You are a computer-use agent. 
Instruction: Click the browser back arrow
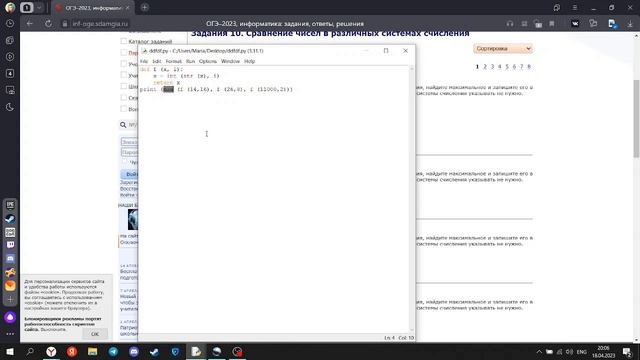pyautogui.click(x=29, y=24)
